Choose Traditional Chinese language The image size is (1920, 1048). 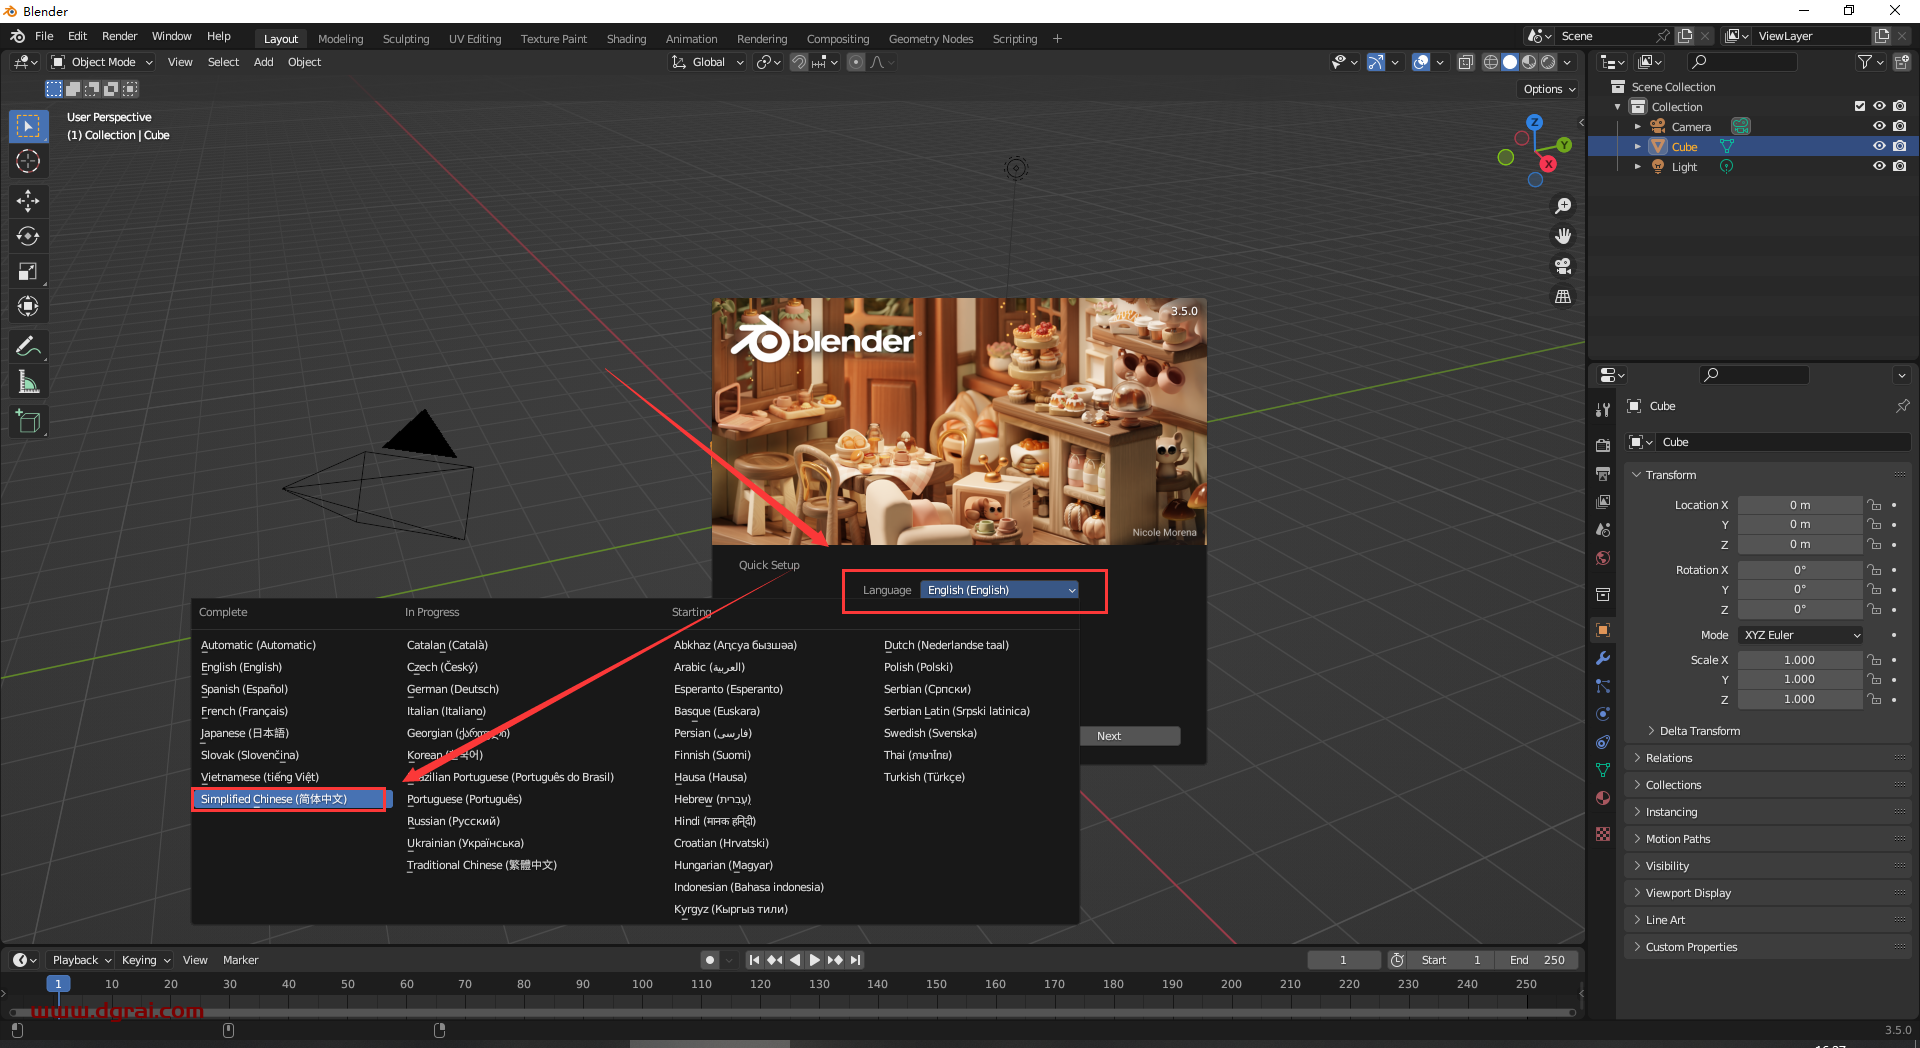coord(481,865)
